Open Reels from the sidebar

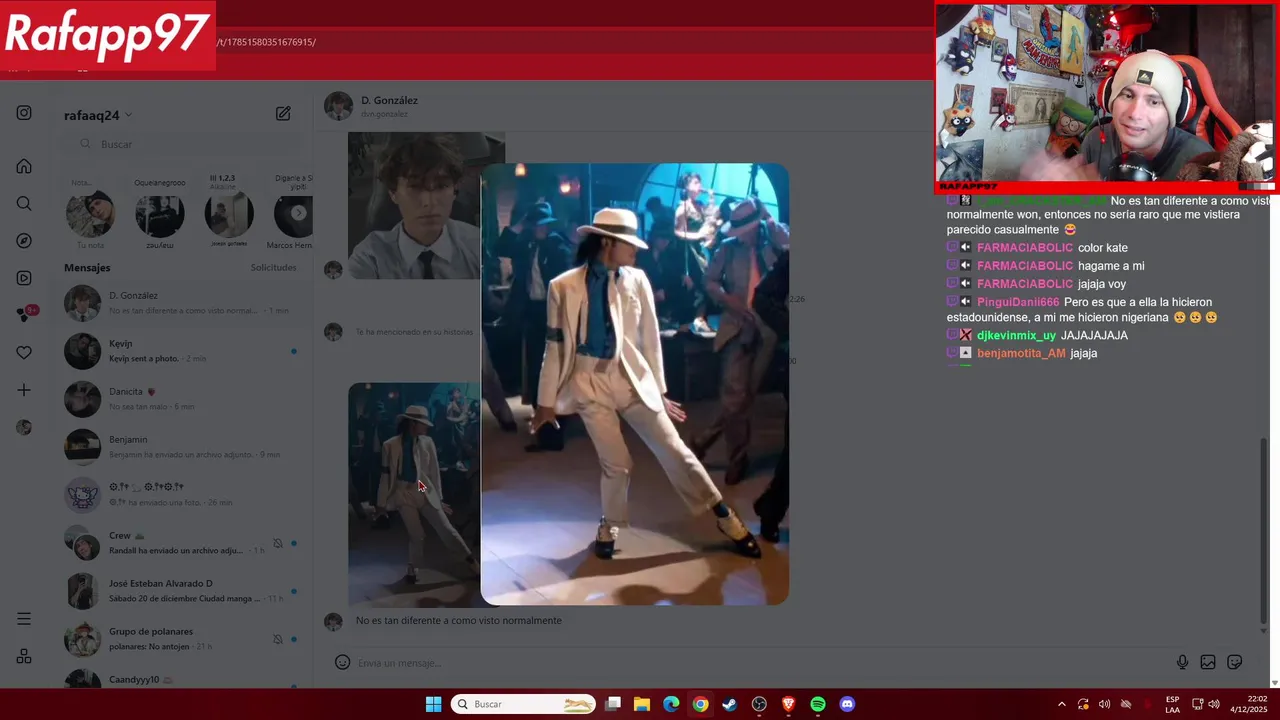point(24,278)
